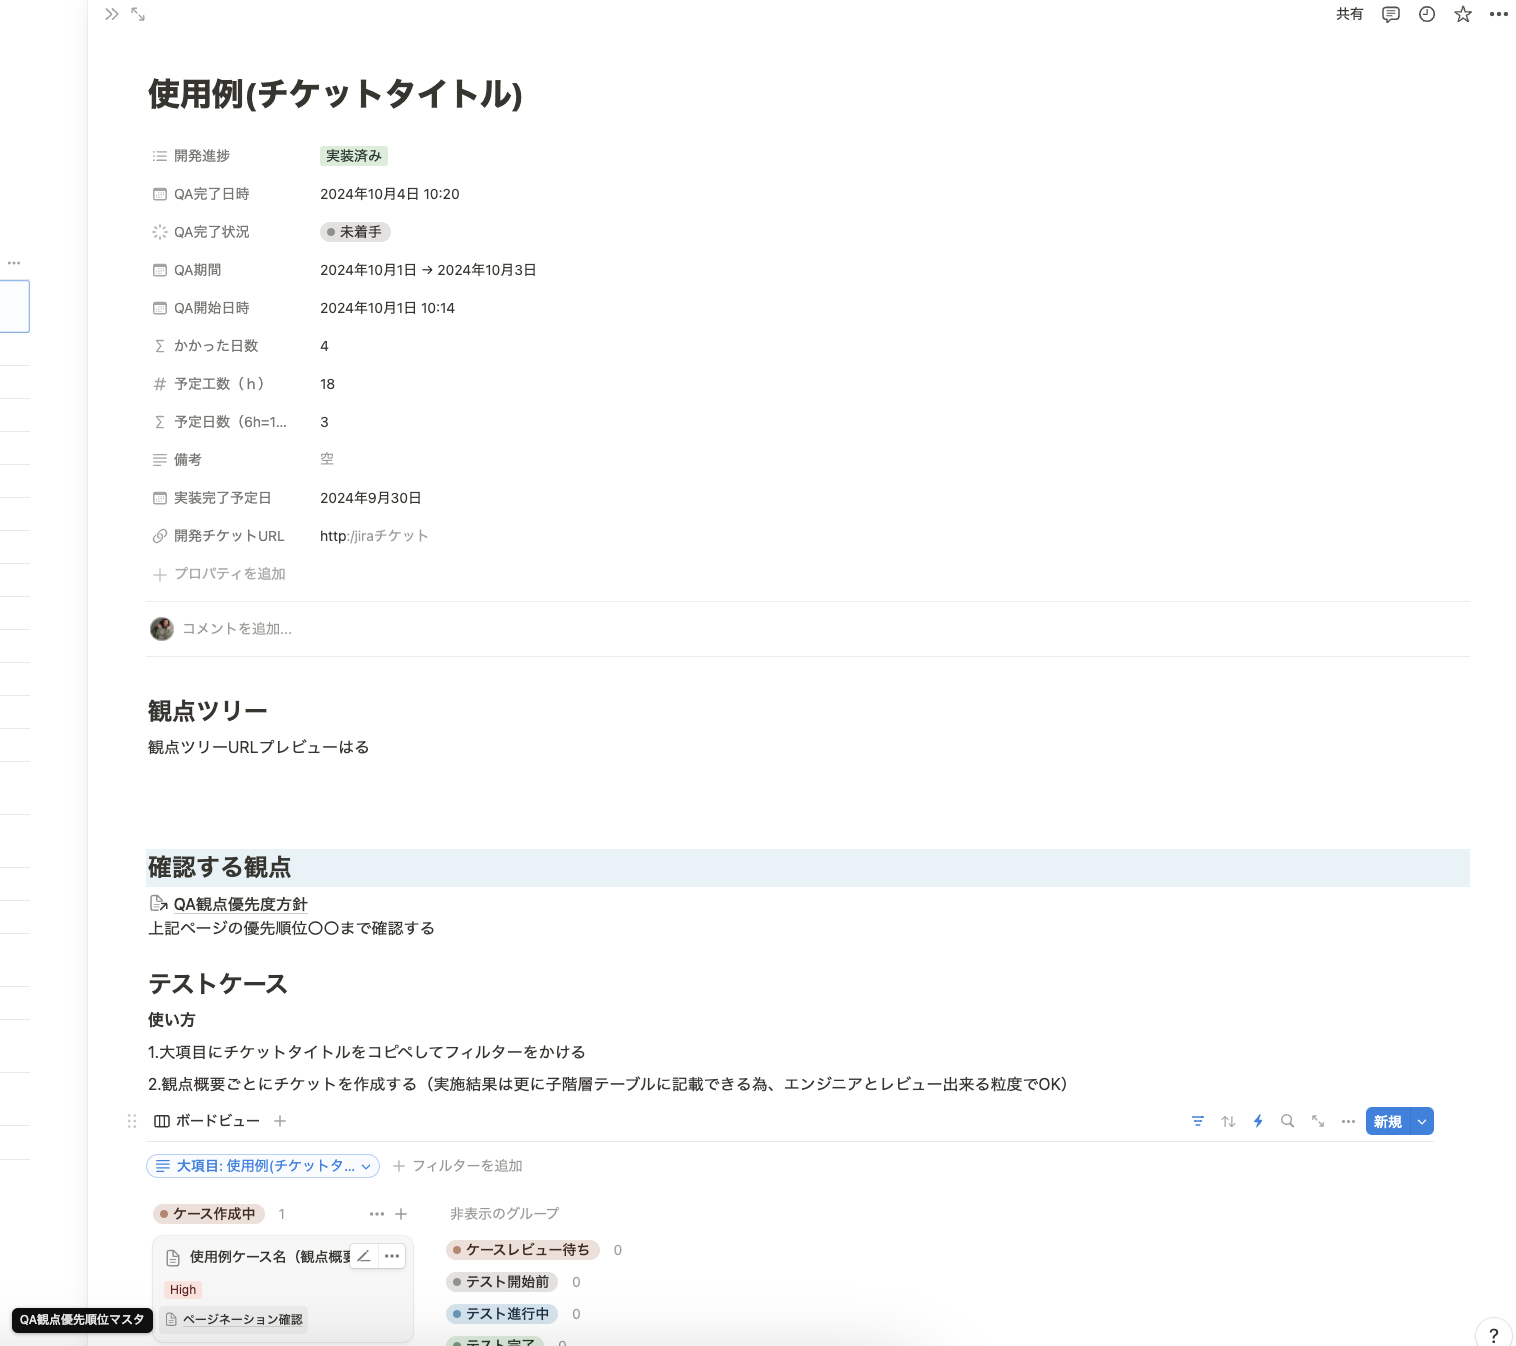Edit the 使用例ケース名 card with pencil icon

[x=363, y=1256]
